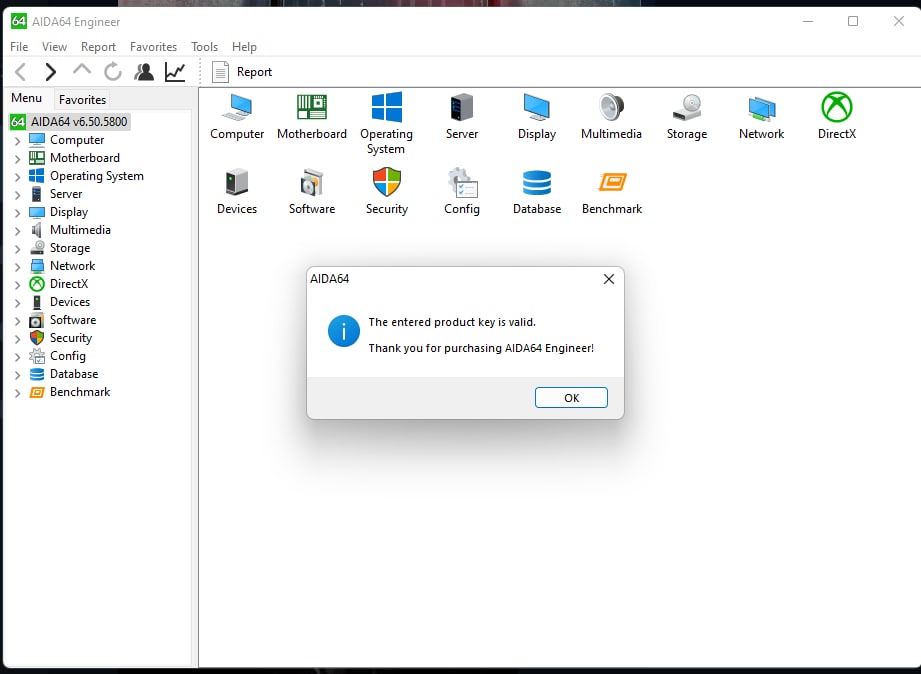Expand the Security tree node
Image resolution: width=921 pixels, height=674 pixels.
(x=18, y=338)
